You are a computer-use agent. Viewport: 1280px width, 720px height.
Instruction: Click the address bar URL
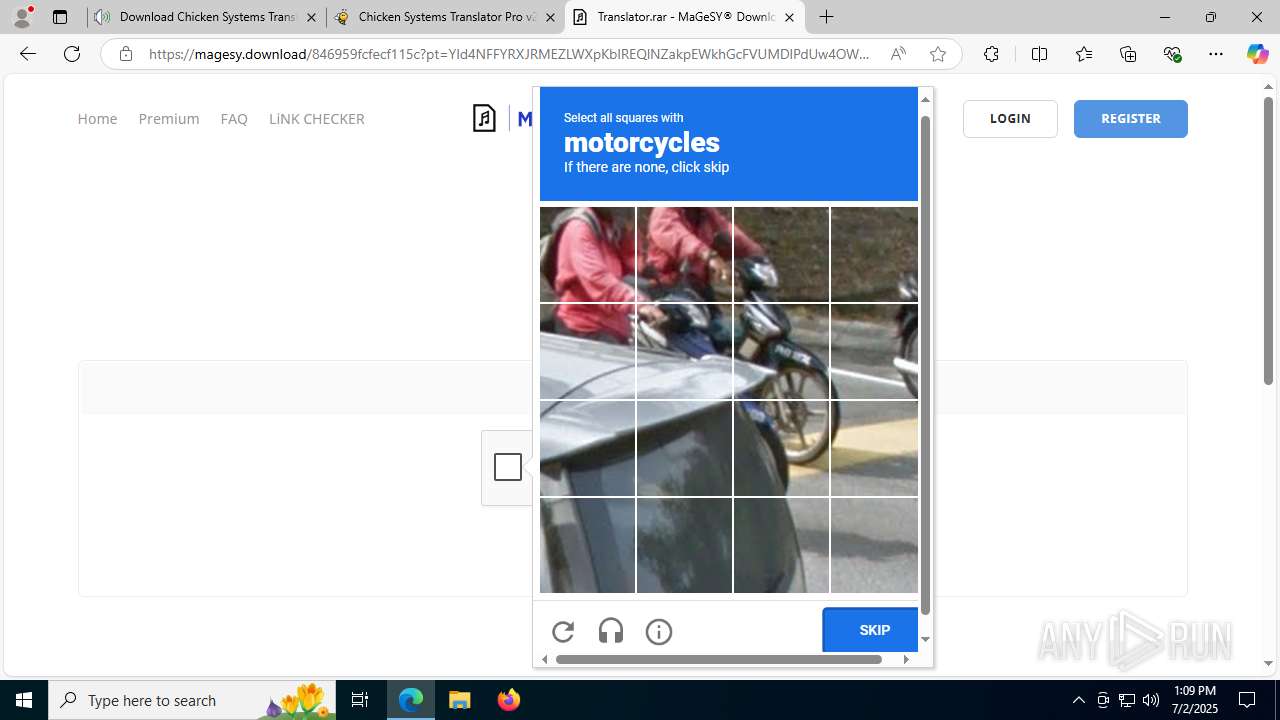coord(510,54)
